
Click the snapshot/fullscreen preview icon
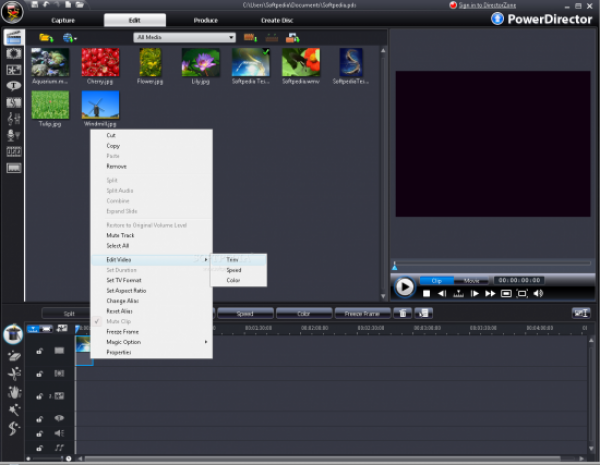tap(522, 294)
